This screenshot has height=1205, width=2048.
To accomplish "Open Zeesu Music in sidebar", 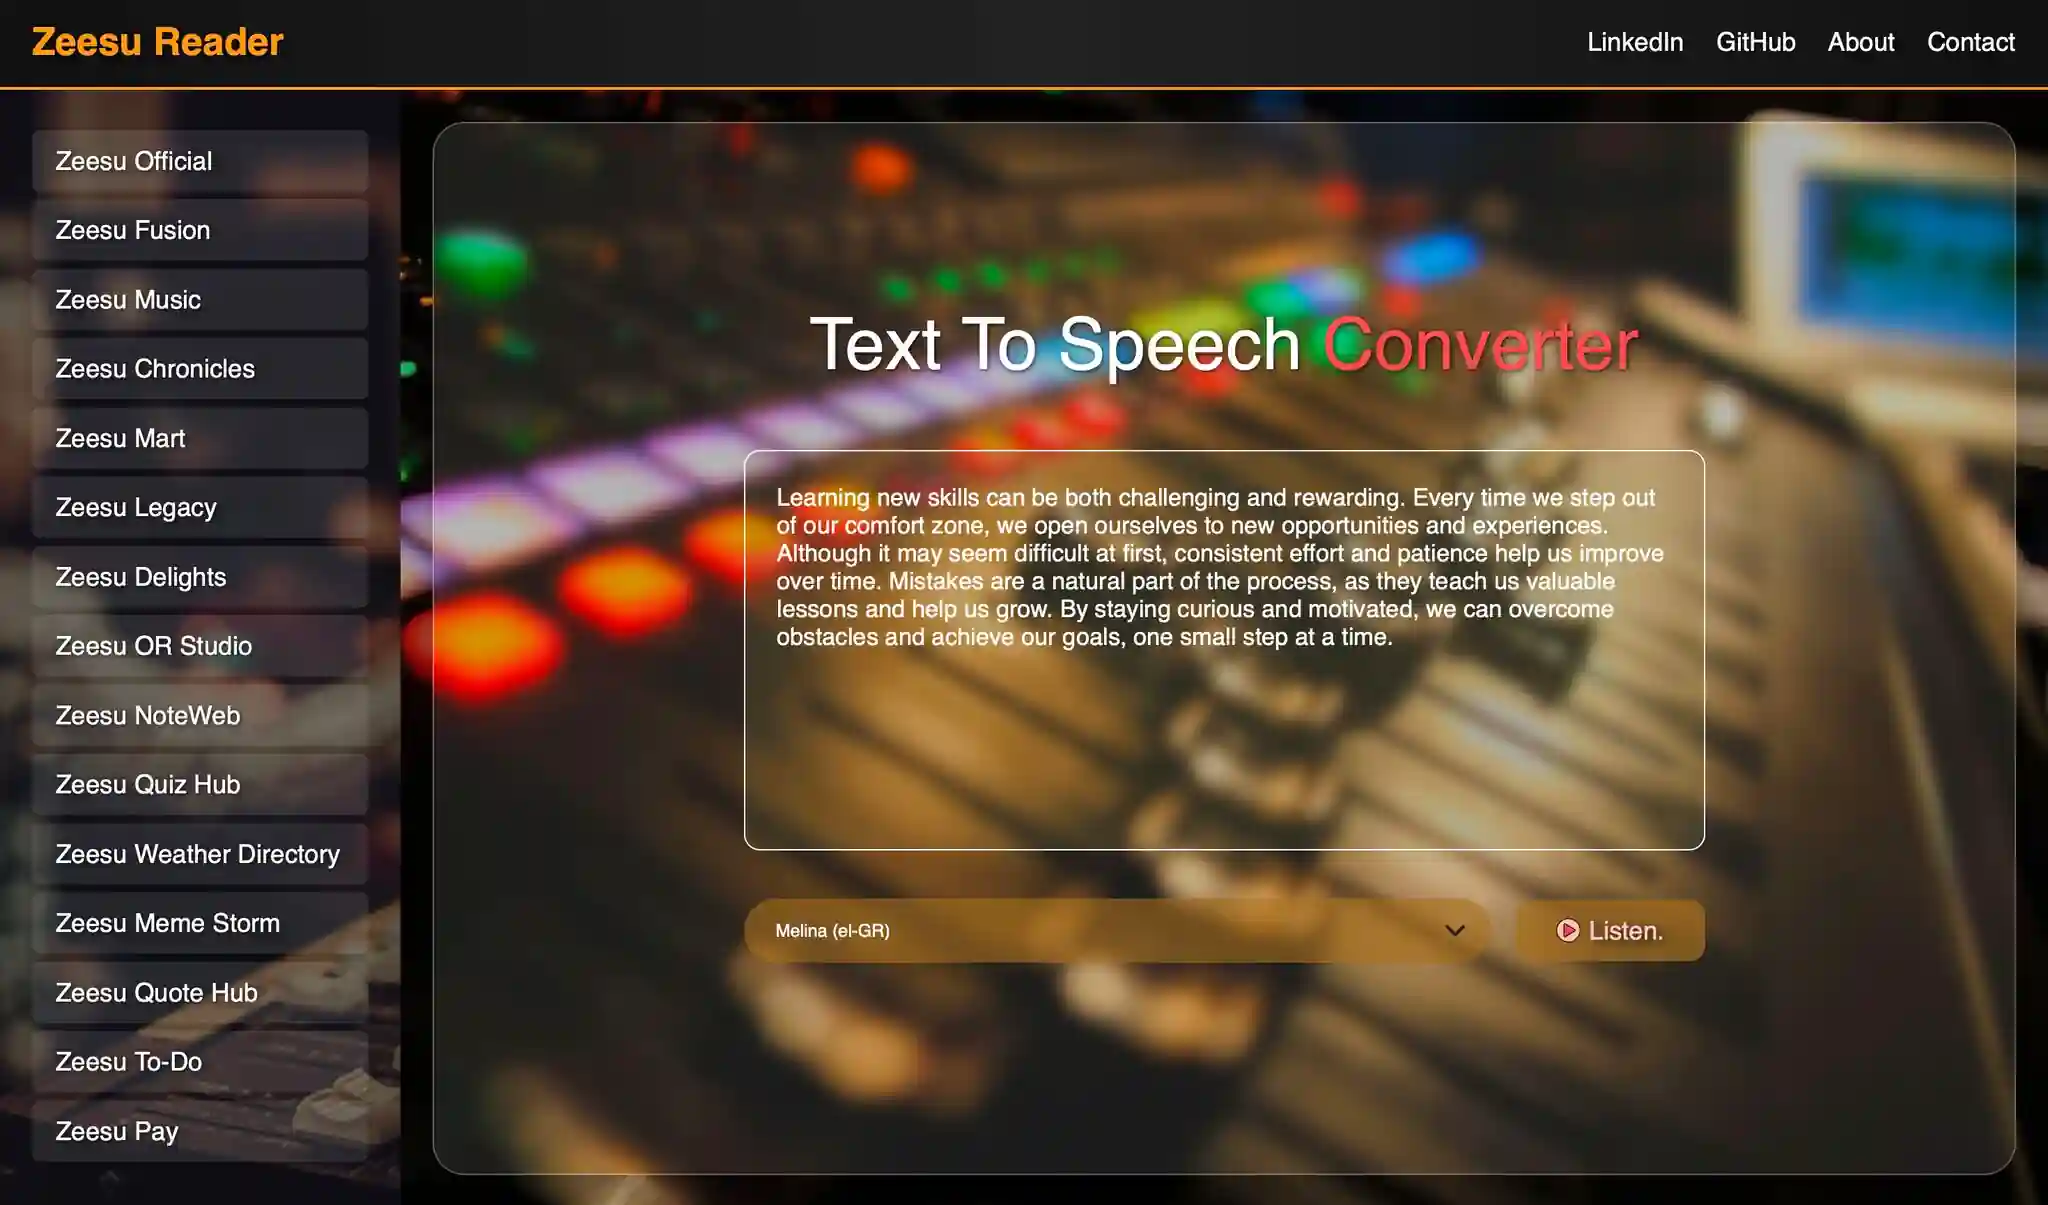I will click(x=200, y=300).
